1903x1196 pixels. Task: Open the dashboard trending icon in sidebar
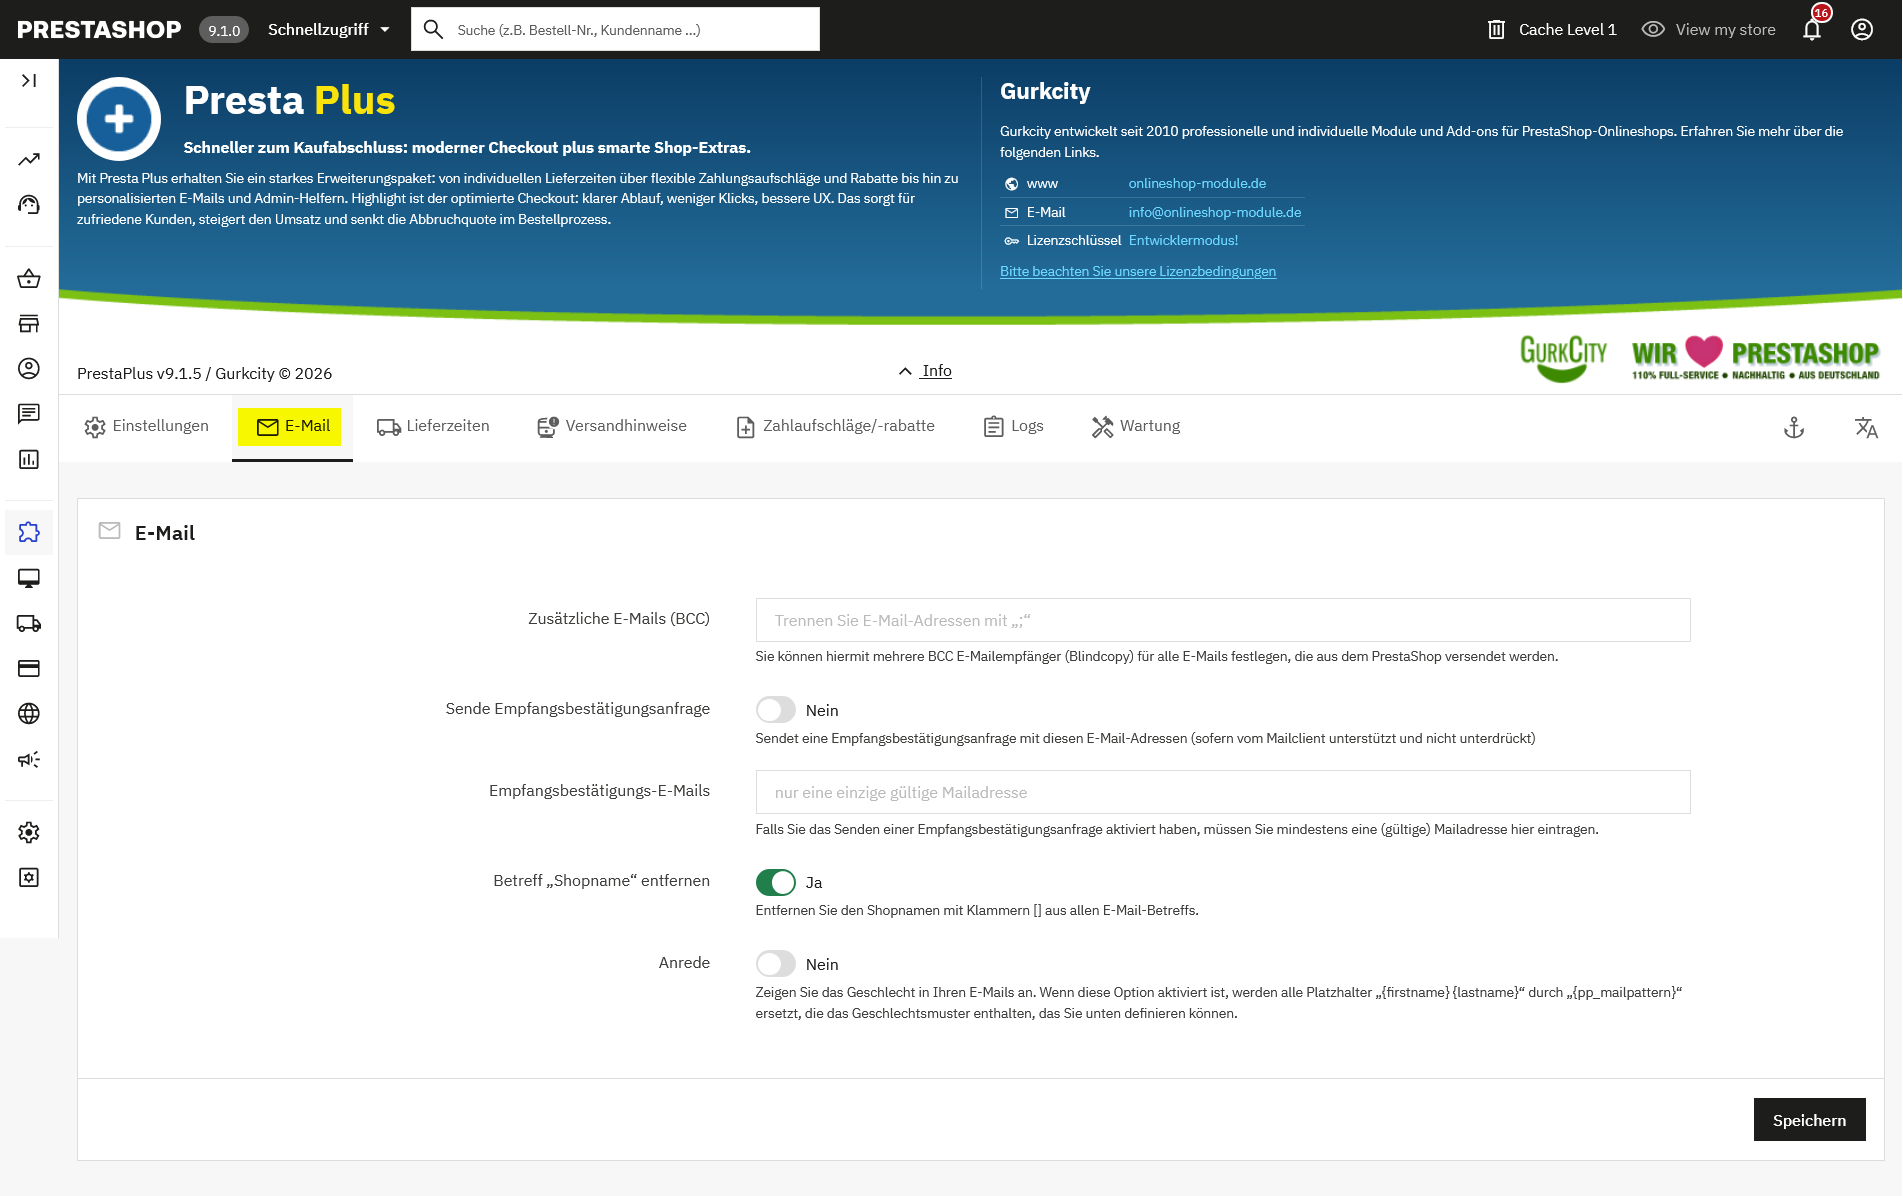point(29,159)
